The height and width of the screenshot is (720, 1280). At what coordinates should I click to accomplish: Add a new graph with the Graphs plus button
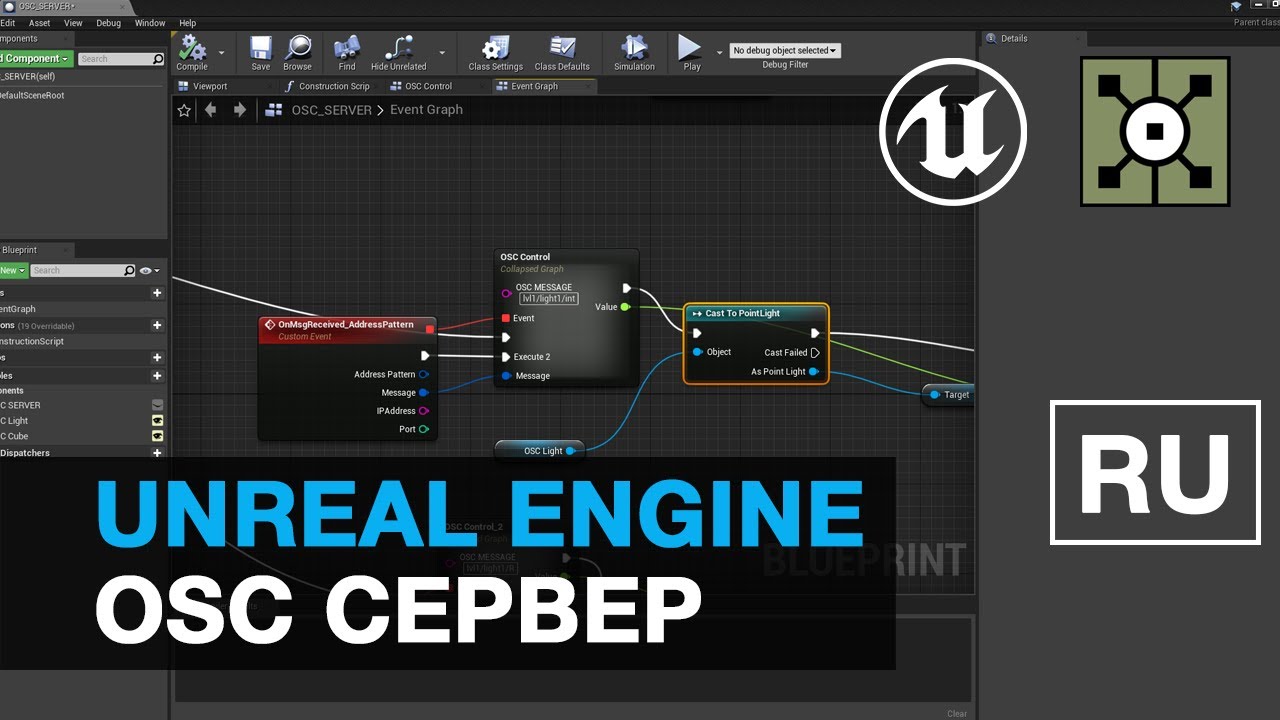(x=157, y=293)
